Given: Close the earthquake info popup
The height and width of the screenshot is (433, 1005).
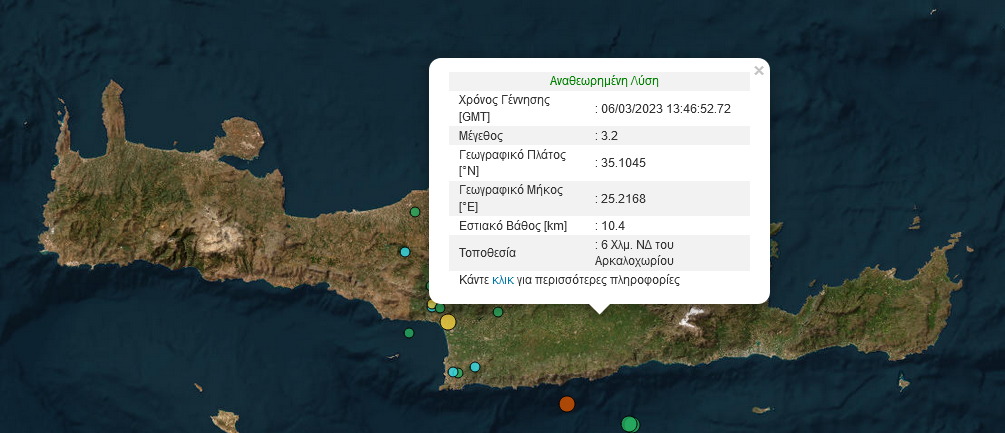Looking at the screenshot, I should (x=759, y=71).
